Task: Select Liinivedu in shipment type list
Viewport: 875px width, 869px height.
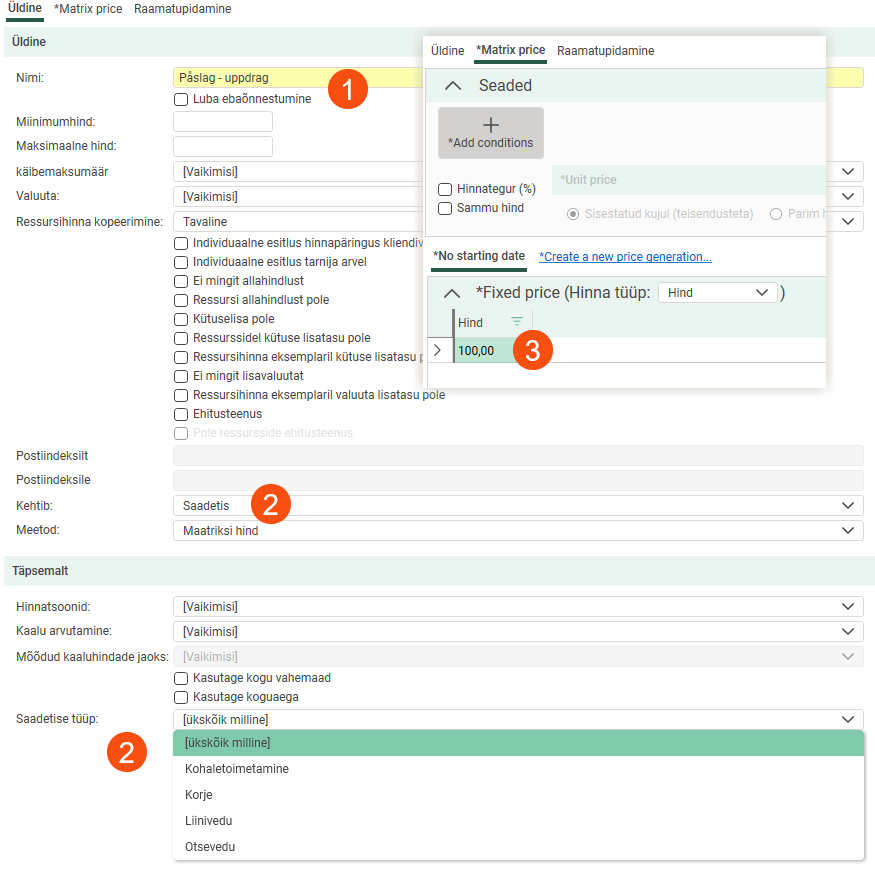Action: click(208, 821)
